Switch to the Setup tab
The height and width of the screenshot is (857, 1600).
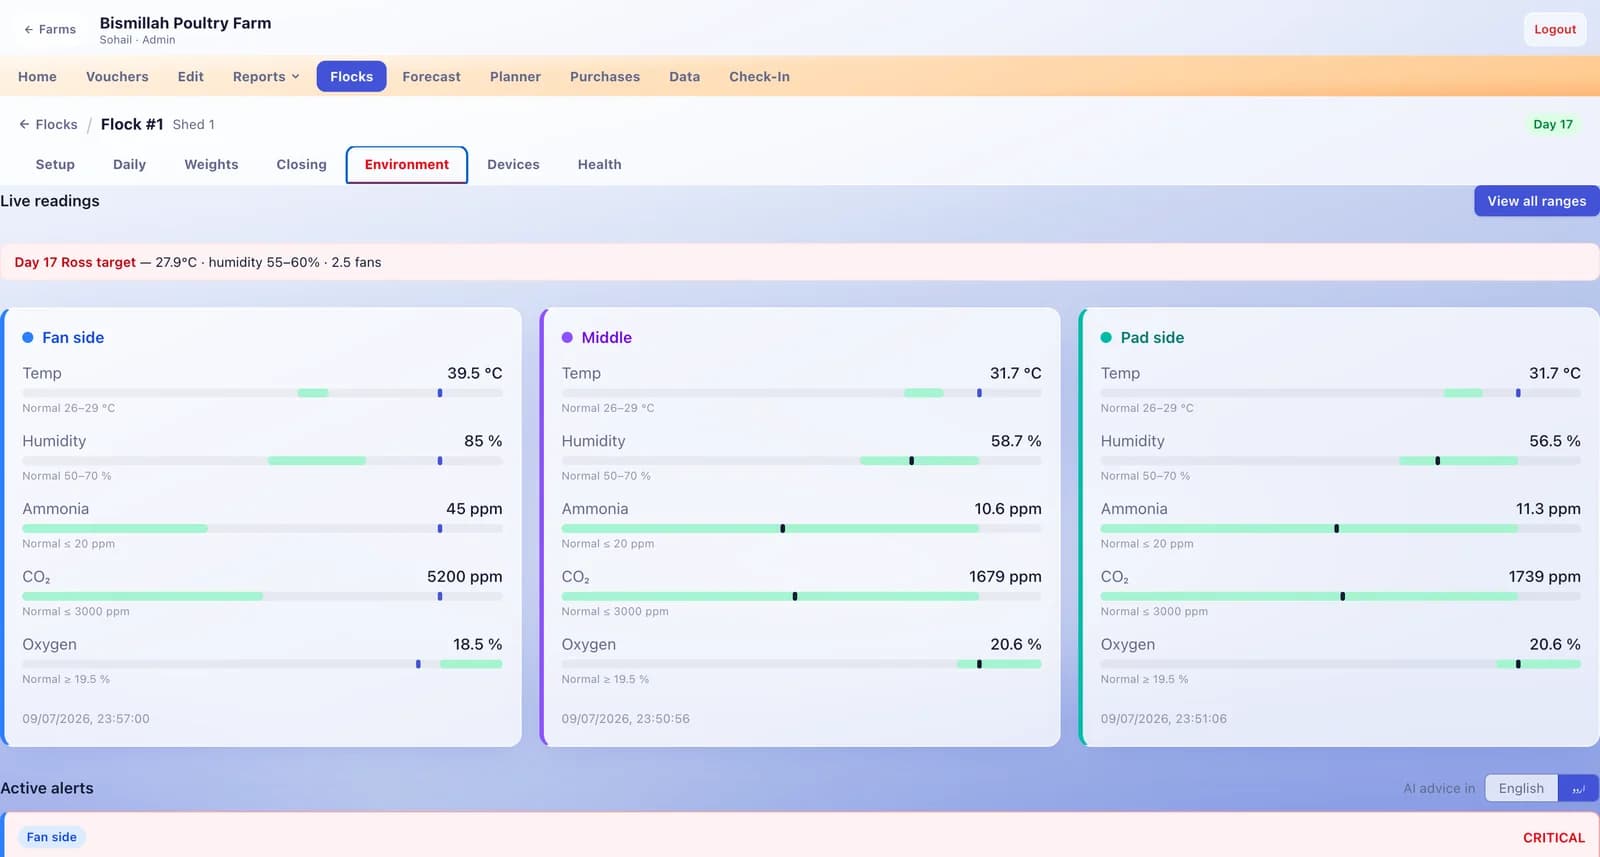click(x=55, y=164)
